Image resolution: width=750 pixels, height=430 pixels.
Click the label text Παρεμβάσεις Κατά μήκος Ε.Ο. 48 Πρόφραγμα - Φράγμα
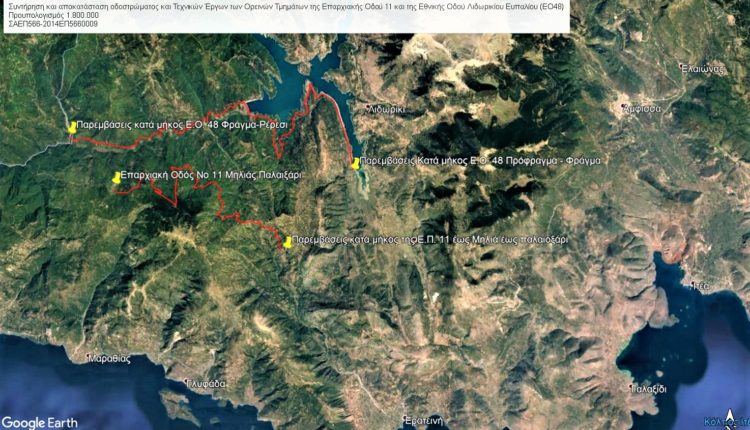point(480,161)
